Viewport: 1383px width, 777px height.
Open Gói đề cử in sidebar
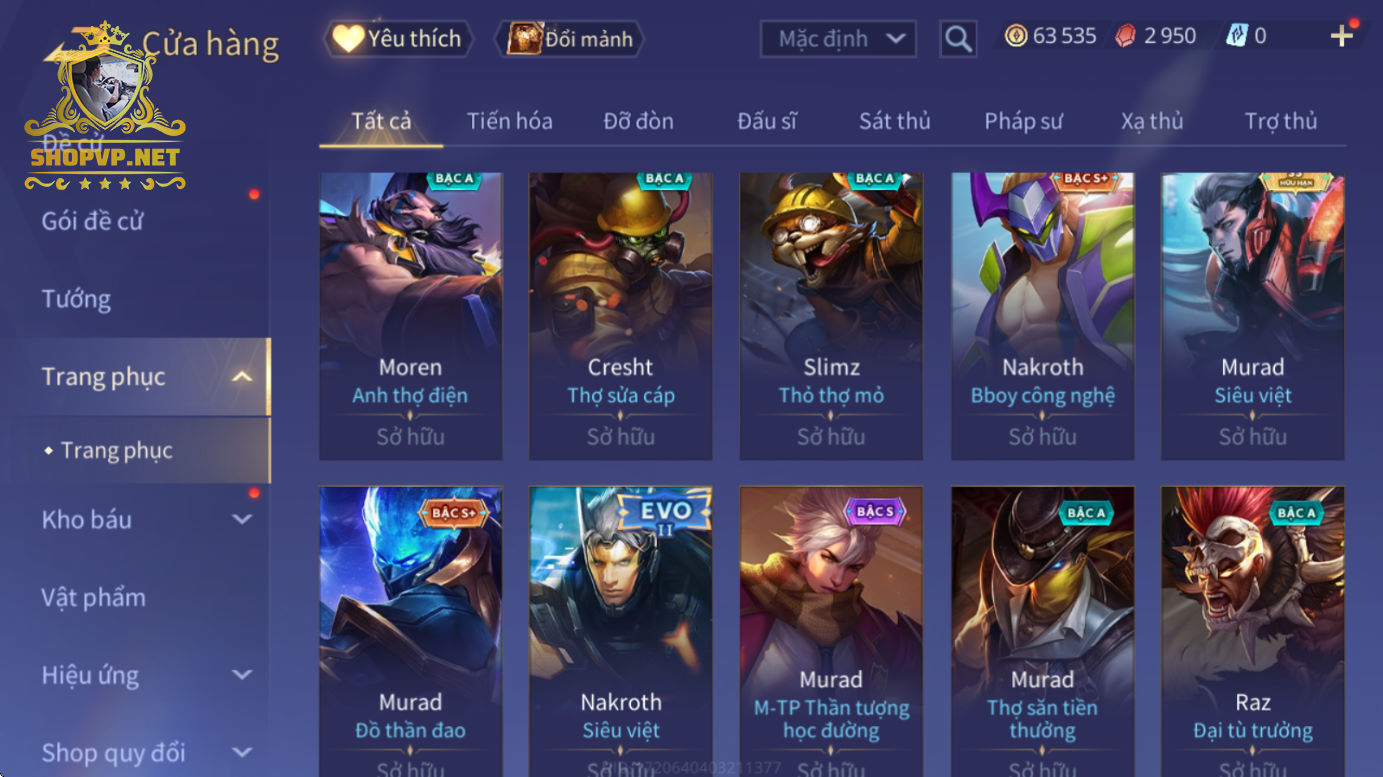click(x=92, y=221)
